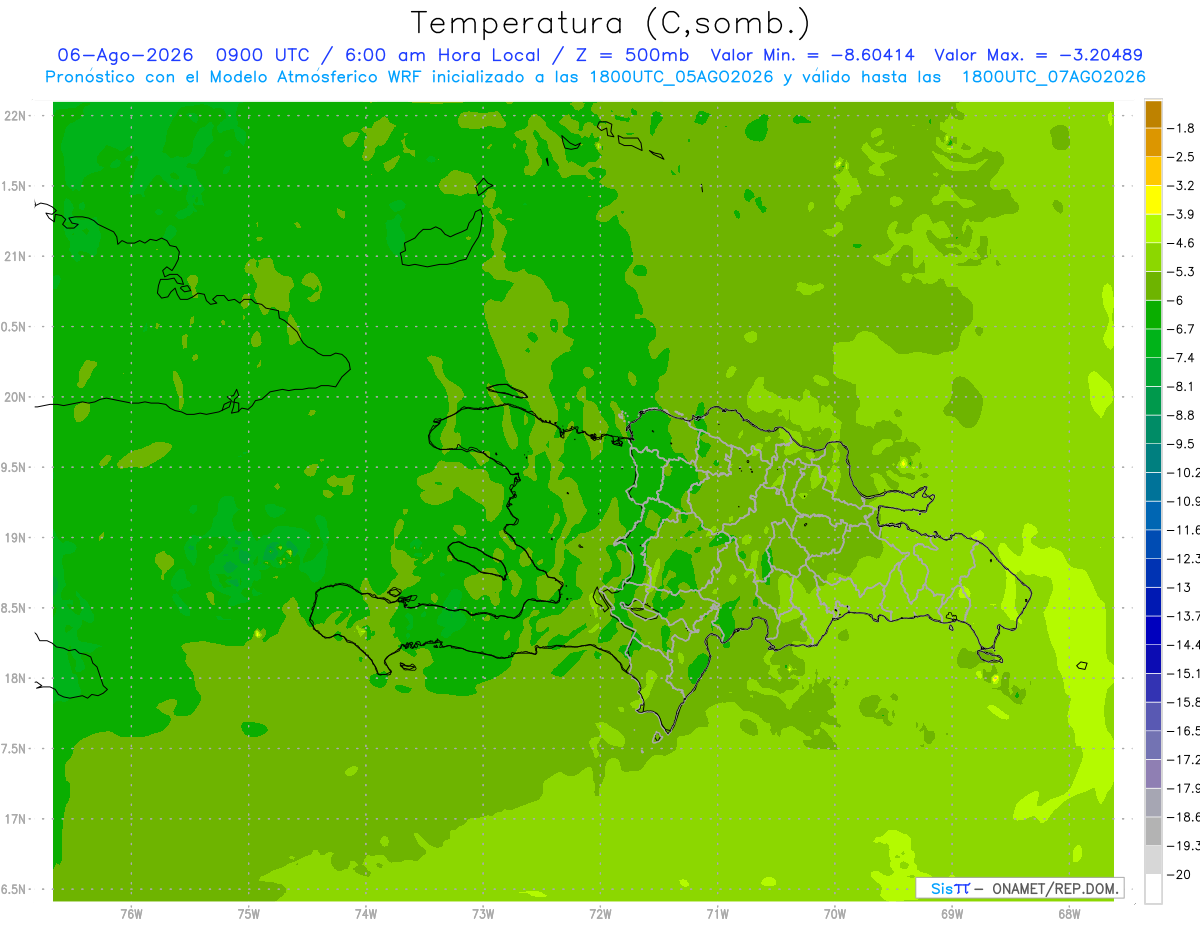Click the "-8.8" legend value
Viewport: 1200px width, 927px height.
tap(1181, 415)
